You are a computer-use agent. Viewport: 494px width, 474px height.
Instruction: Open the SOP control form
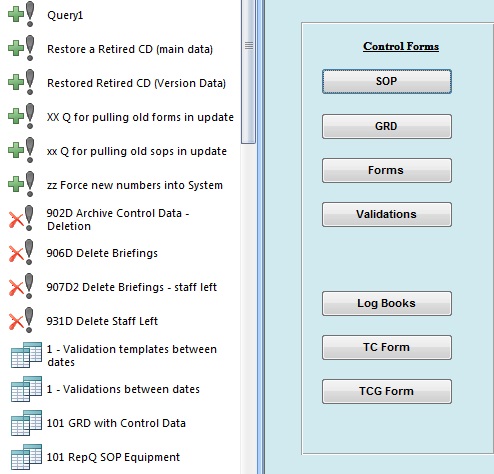click(387, 81)
